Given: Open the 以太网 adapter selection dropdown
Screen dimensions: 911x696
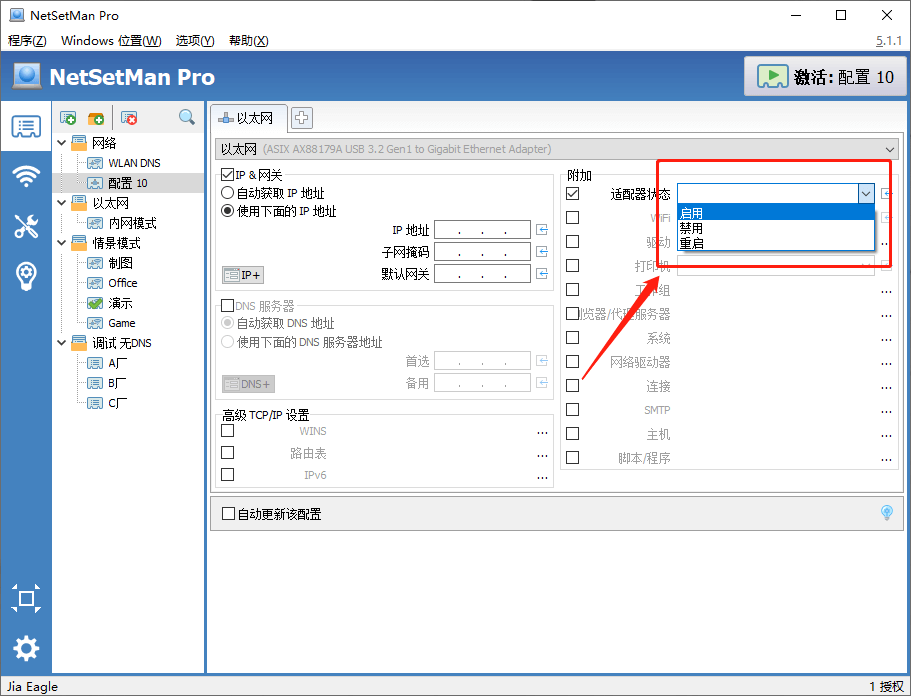Looking at the screenshot, I should [x=557, y=149].
